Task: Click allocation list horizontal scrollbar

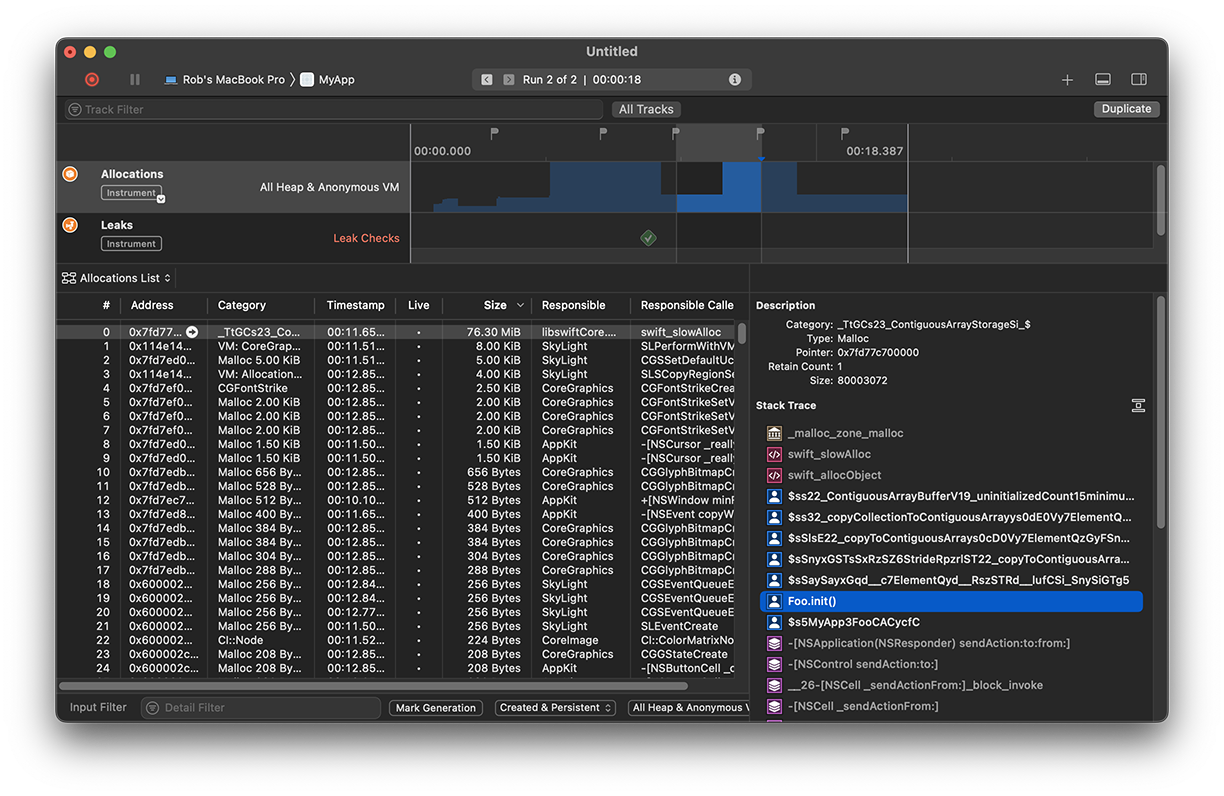Action: click(373, 686)
